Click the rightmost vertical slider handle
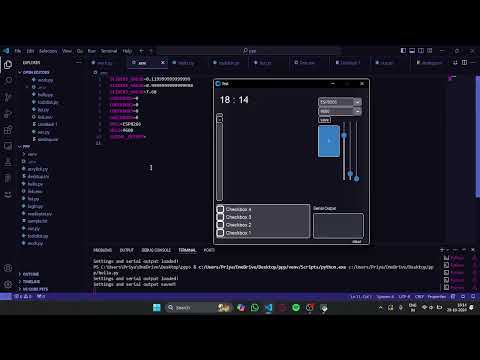This screenshot has width=480, height=360. click(356, 179)
